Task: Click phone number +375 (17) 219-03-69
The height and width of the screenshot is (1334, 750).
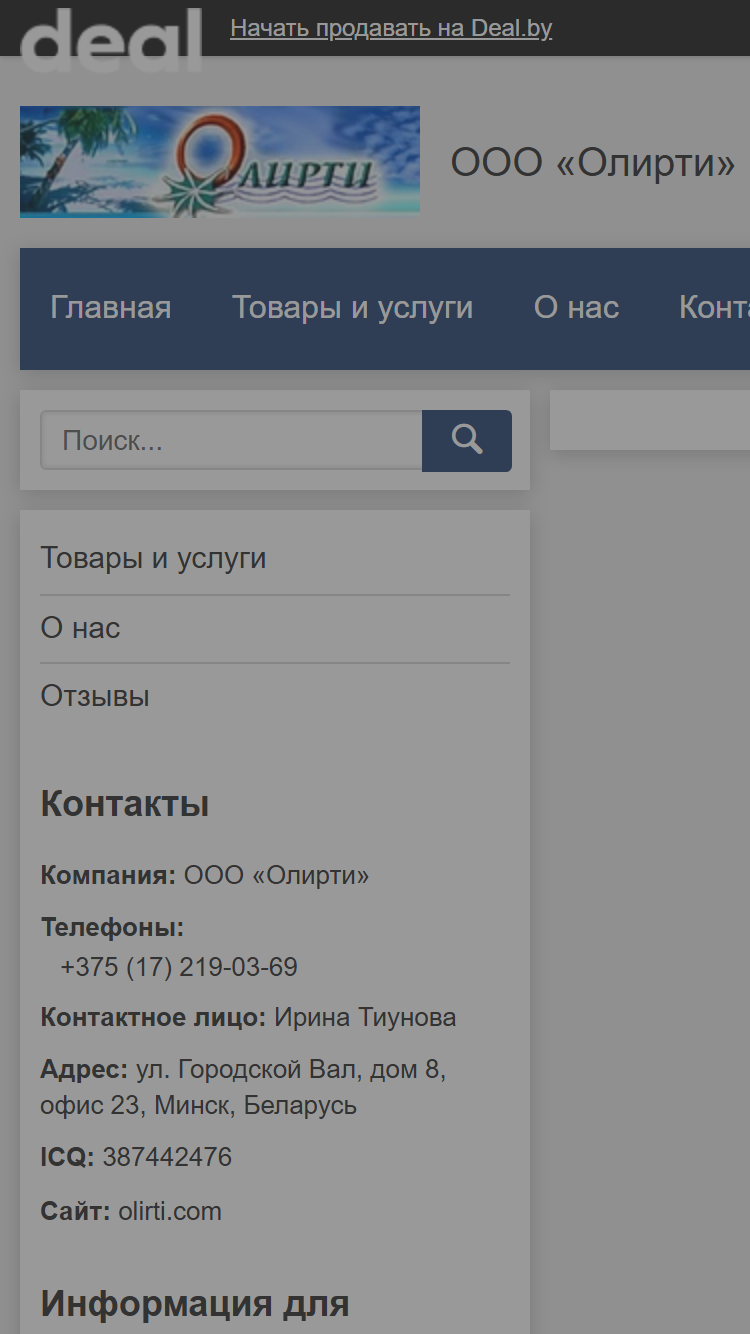Action: [x=179, y=968]
